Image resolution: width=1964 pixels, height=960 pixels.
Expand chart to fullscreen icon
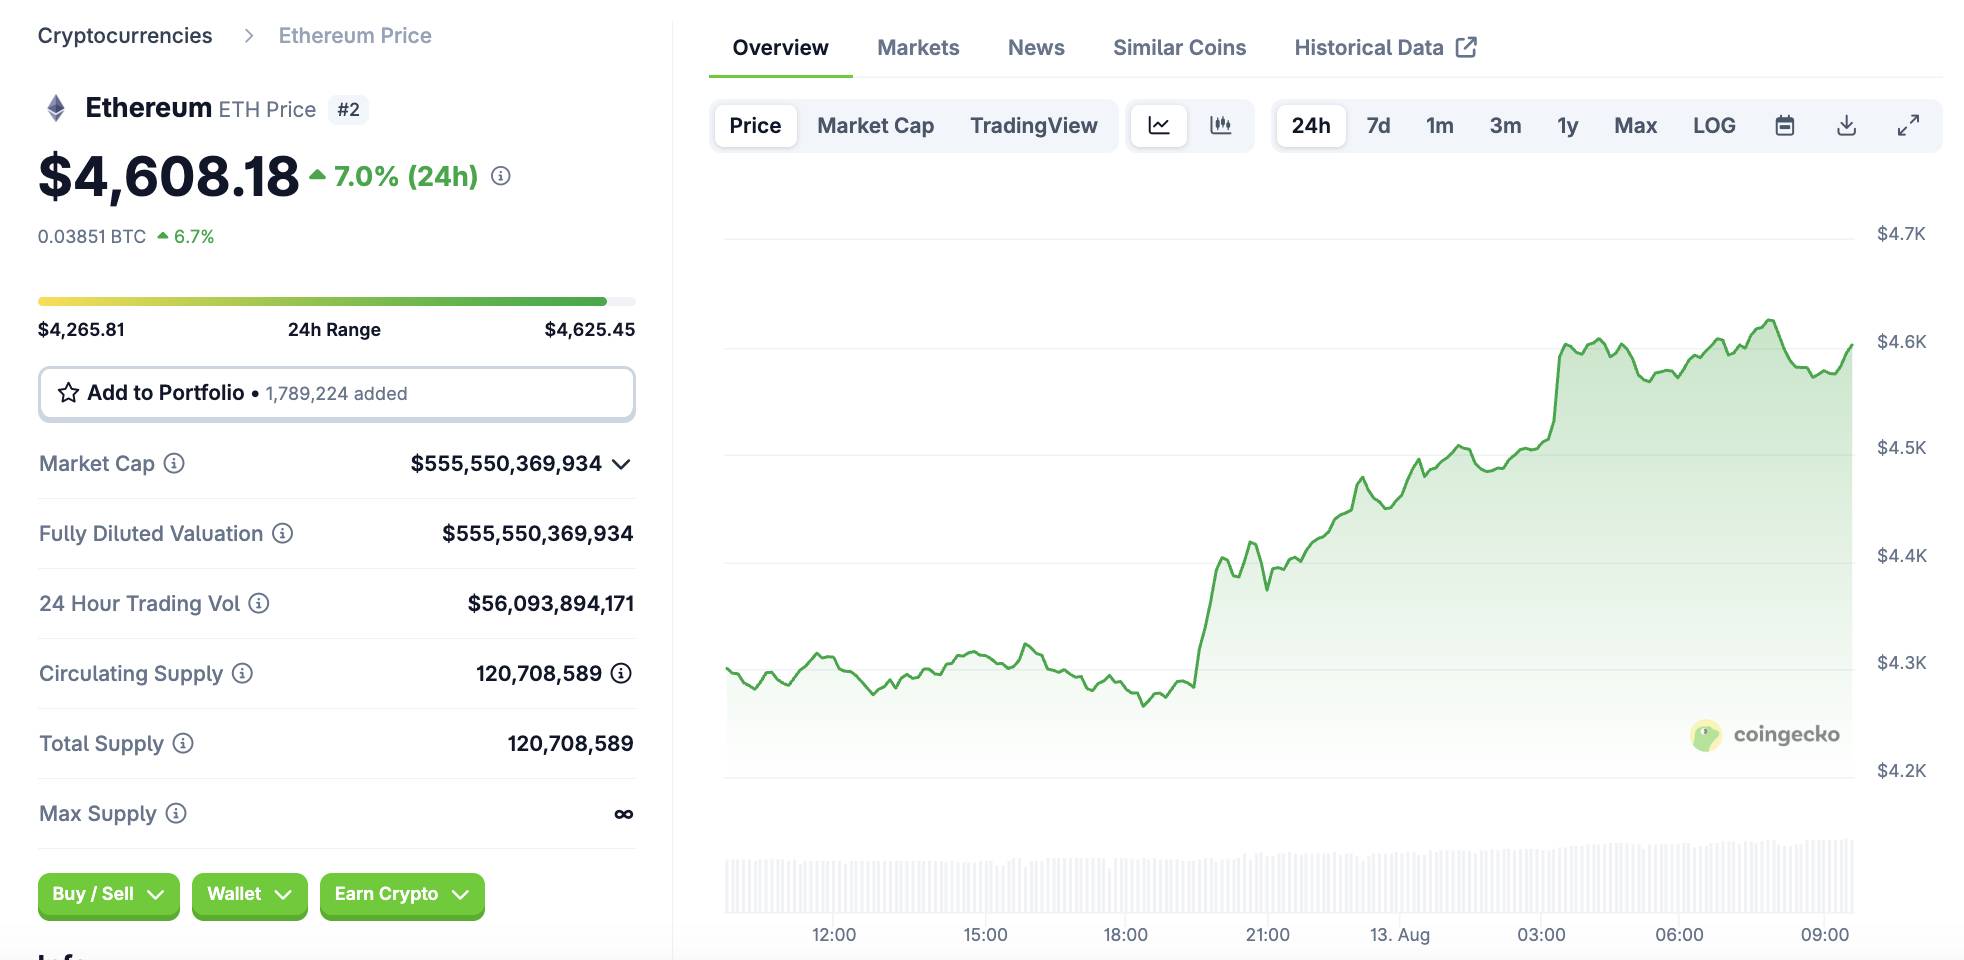(x=1908, y=126)
